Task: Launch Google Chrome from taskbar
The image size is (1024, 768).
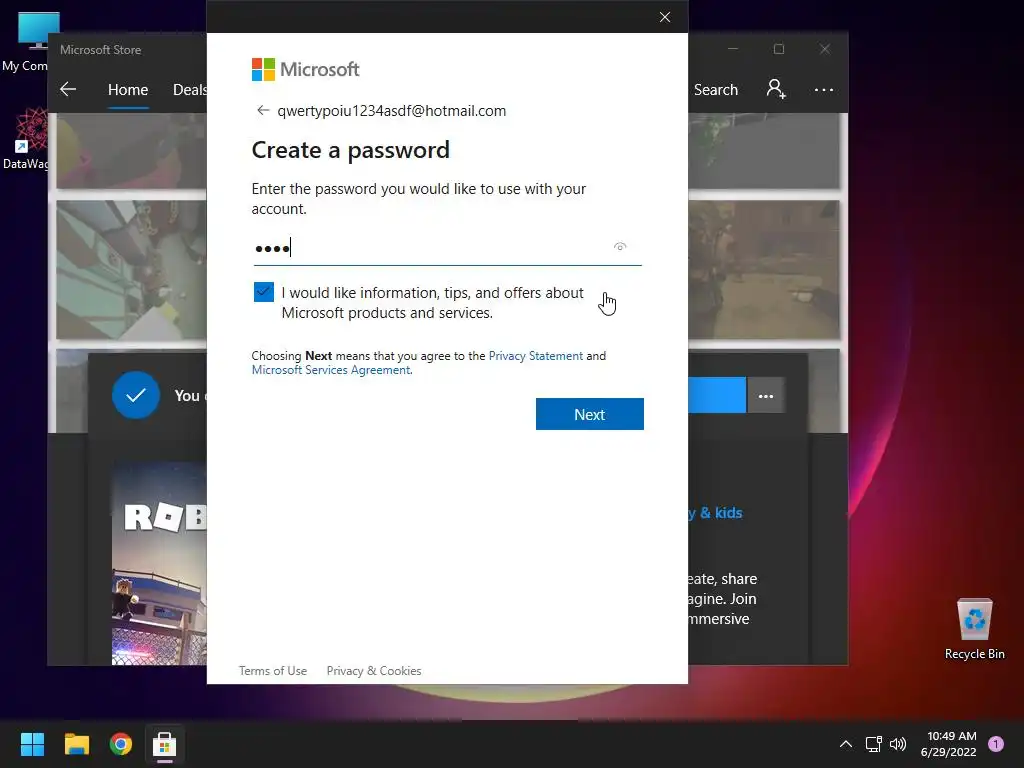Action: click(x=121, y=744)
